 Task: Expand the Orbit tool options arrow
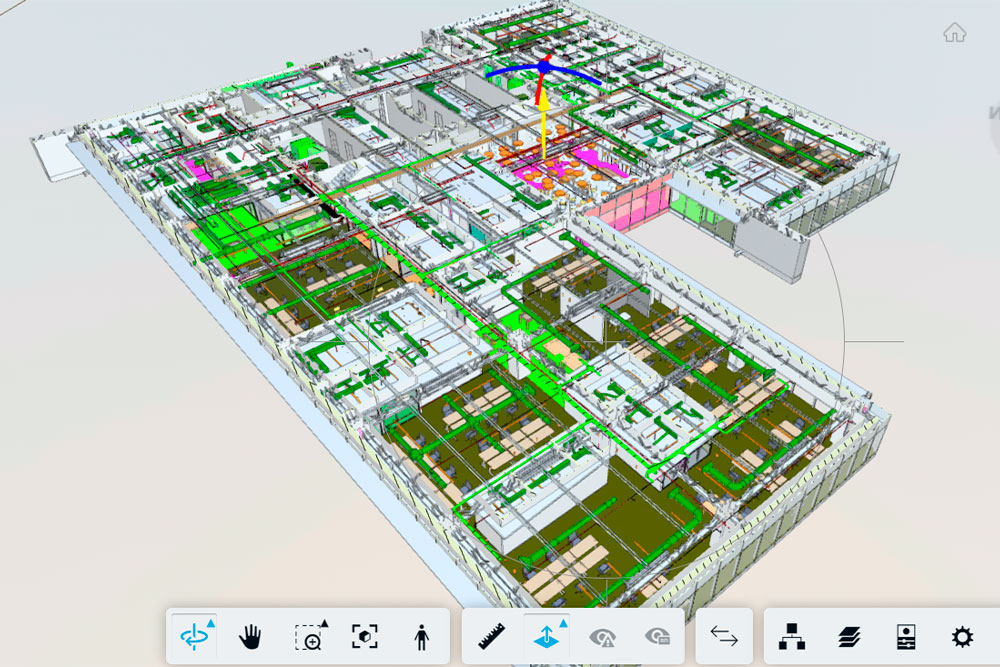tap(212, 621)
